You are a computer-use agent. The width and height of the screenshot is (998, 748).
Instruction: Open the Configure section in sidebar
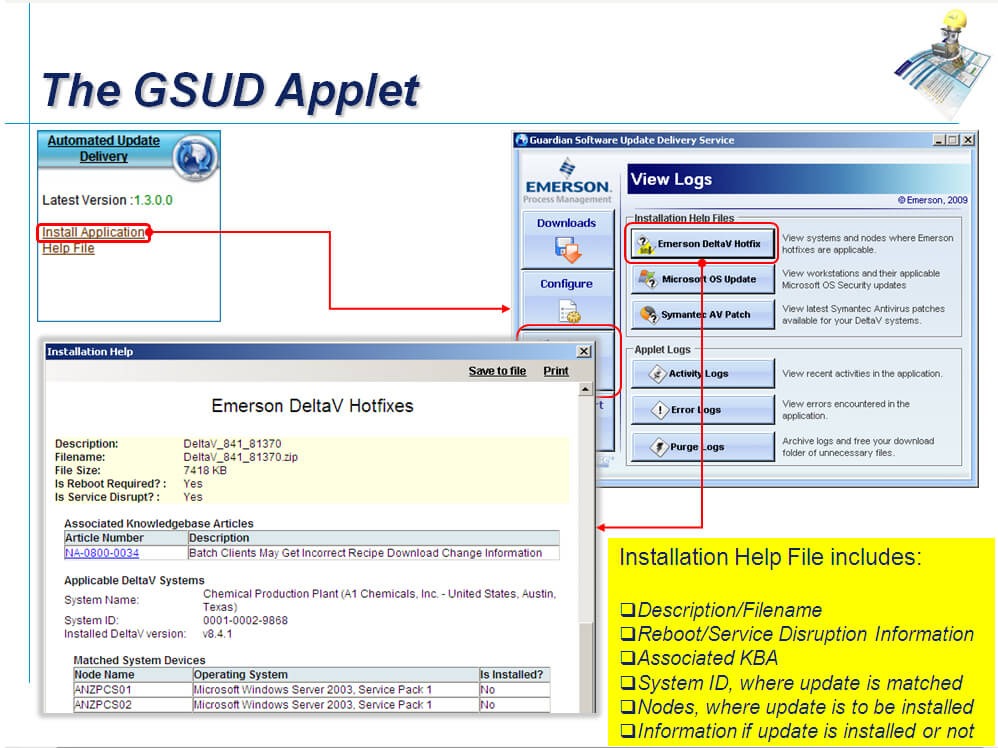point(566,299)
